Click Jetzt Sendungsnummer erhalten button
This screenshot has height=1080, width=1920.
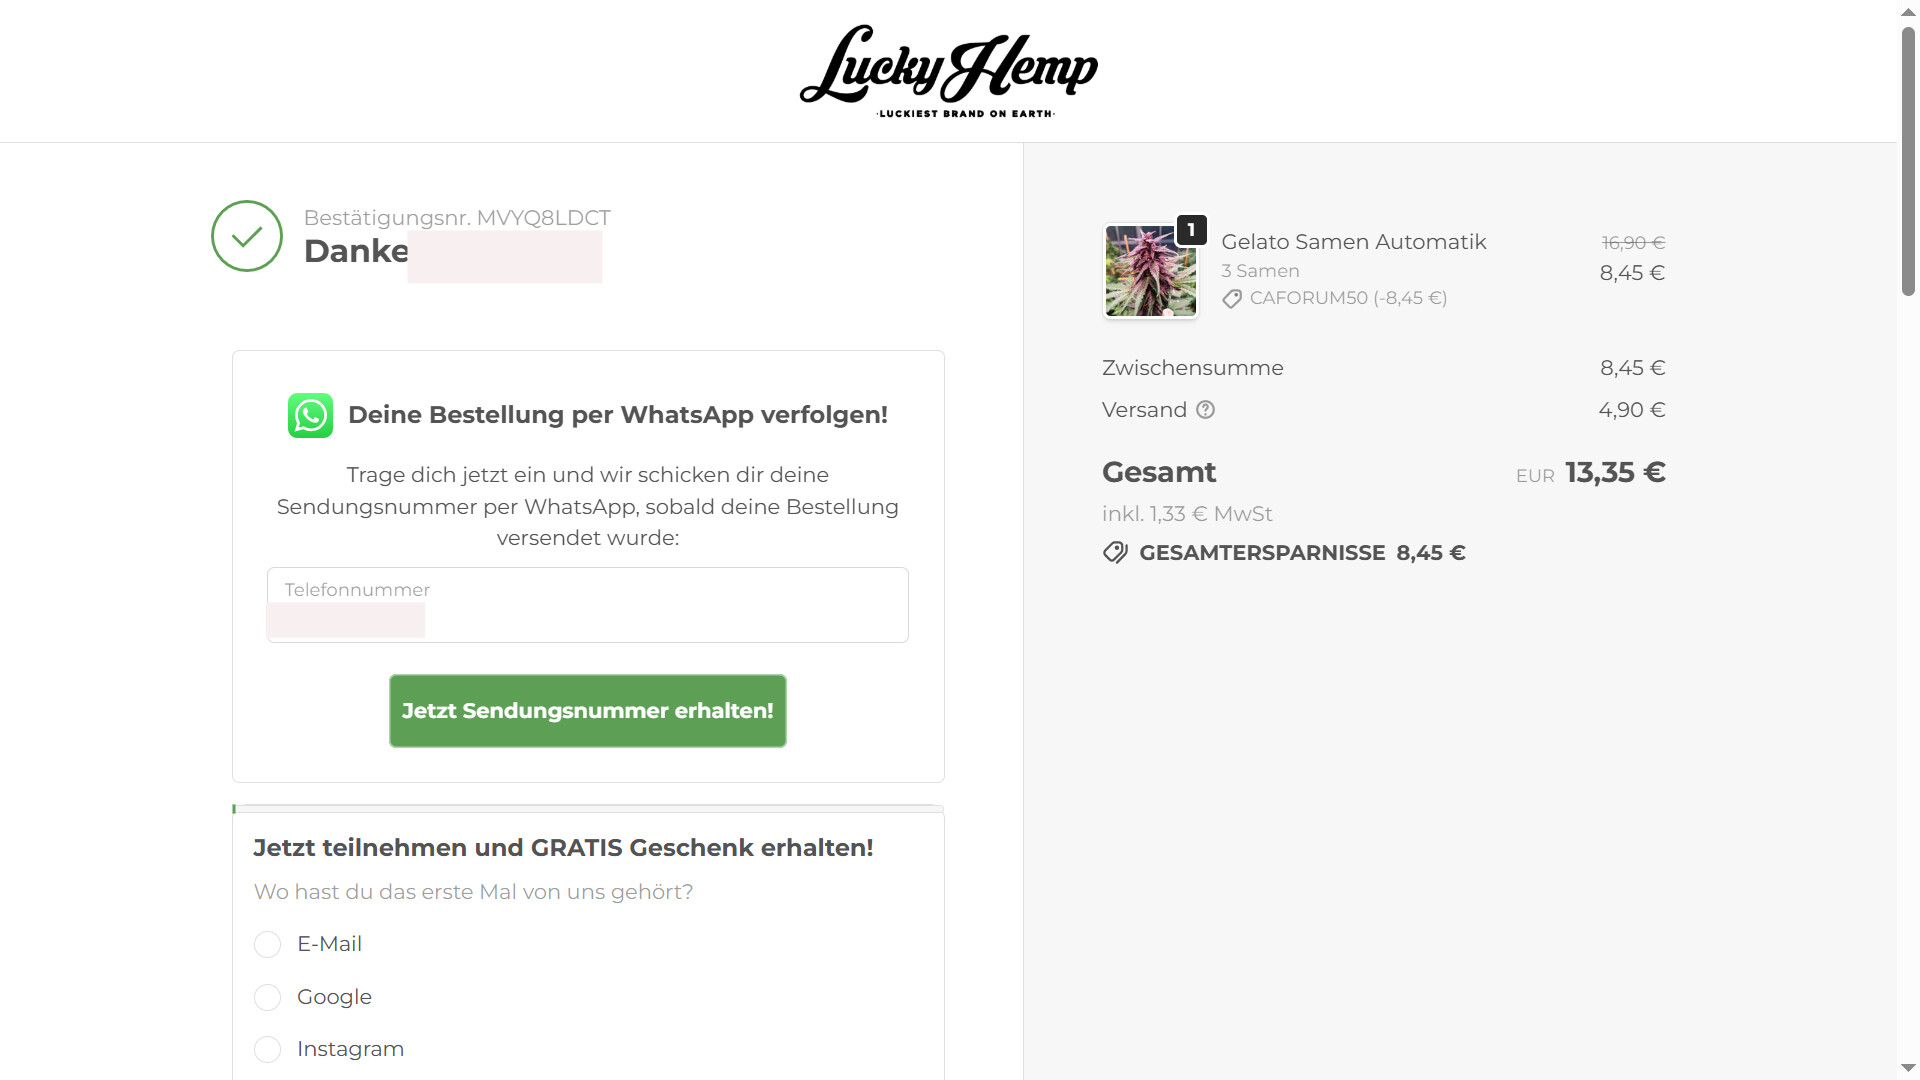click(588, 711)
